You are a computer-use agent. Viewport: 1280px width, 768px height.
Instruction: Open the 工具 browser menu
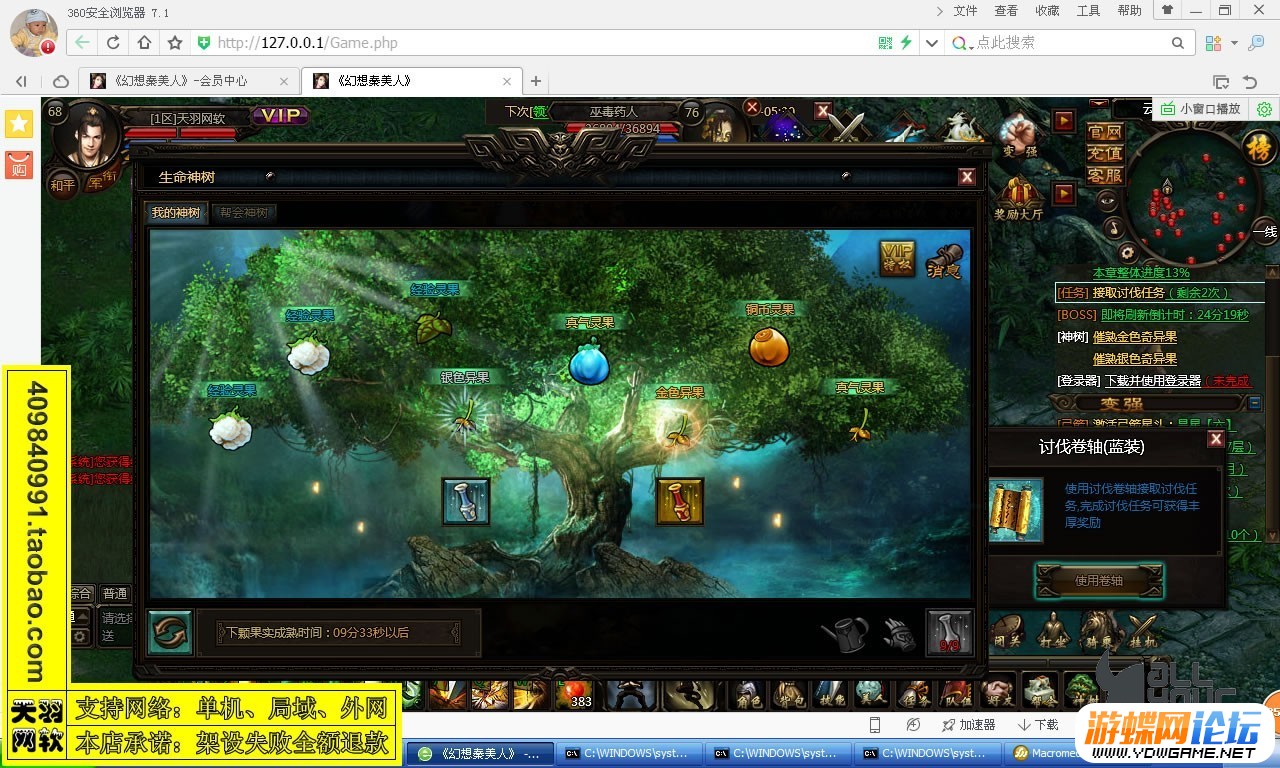pyautogui.click(x=1088, y=11)
